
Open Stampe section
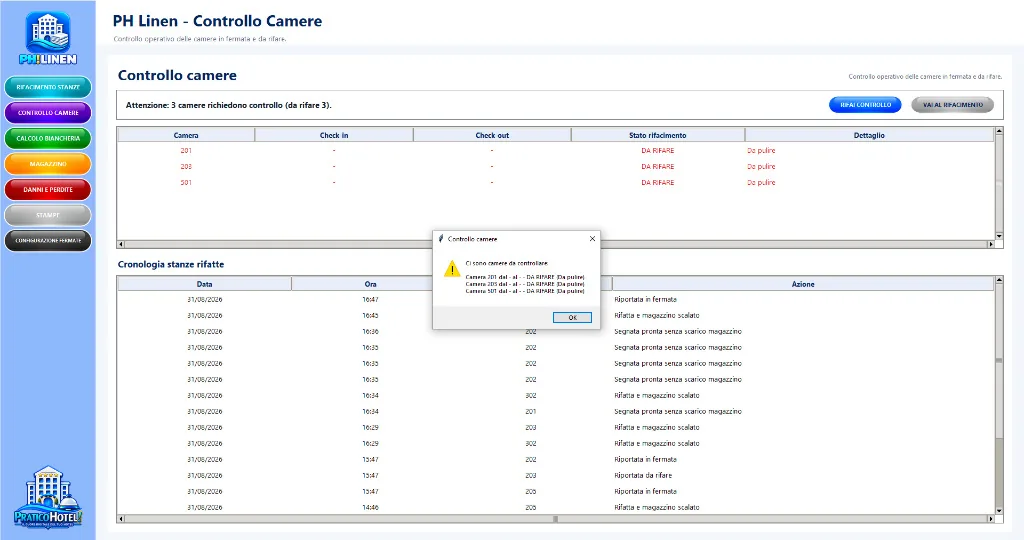click(x=48, y=215)
